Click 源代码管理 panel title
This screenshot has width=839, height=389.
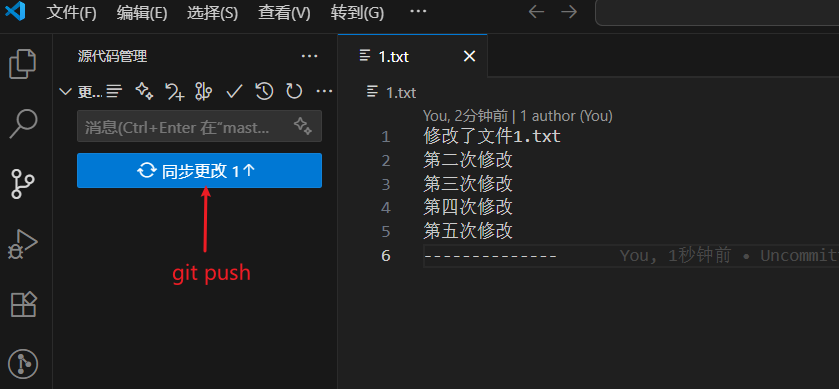click(112, 56)
